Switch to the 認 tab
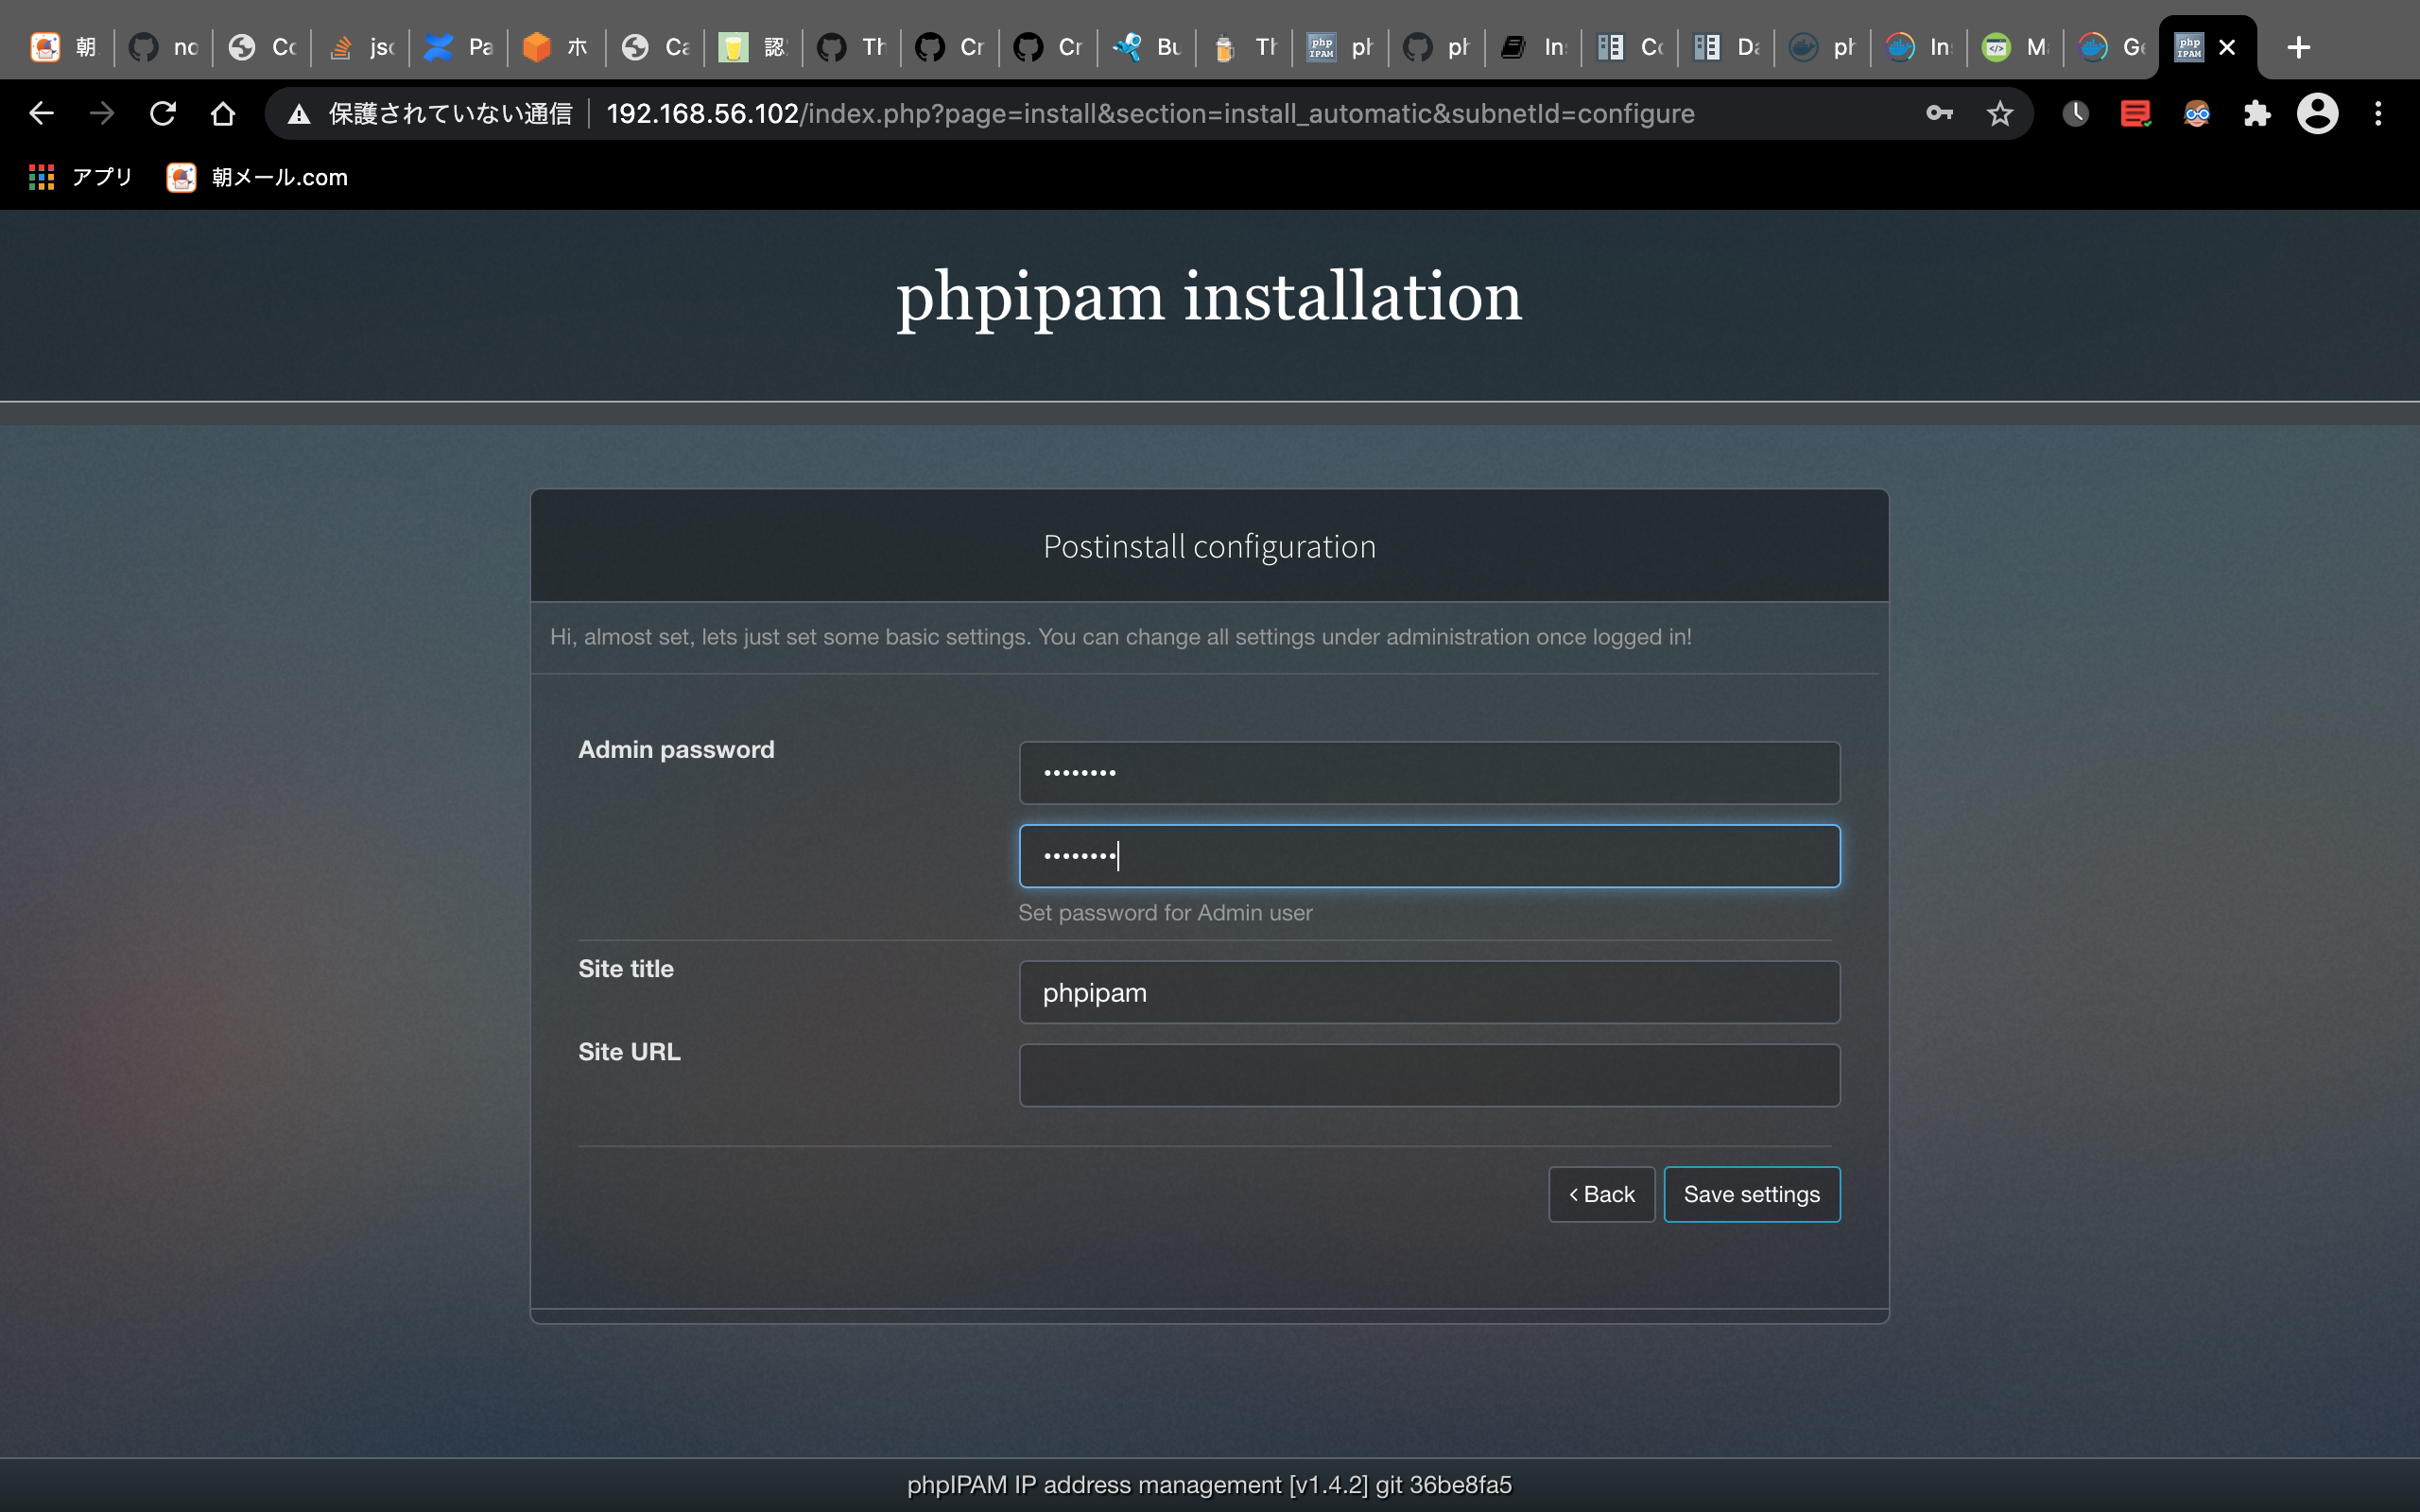Viewport: 2420px width, 1512px height. (x=753, y=47)
